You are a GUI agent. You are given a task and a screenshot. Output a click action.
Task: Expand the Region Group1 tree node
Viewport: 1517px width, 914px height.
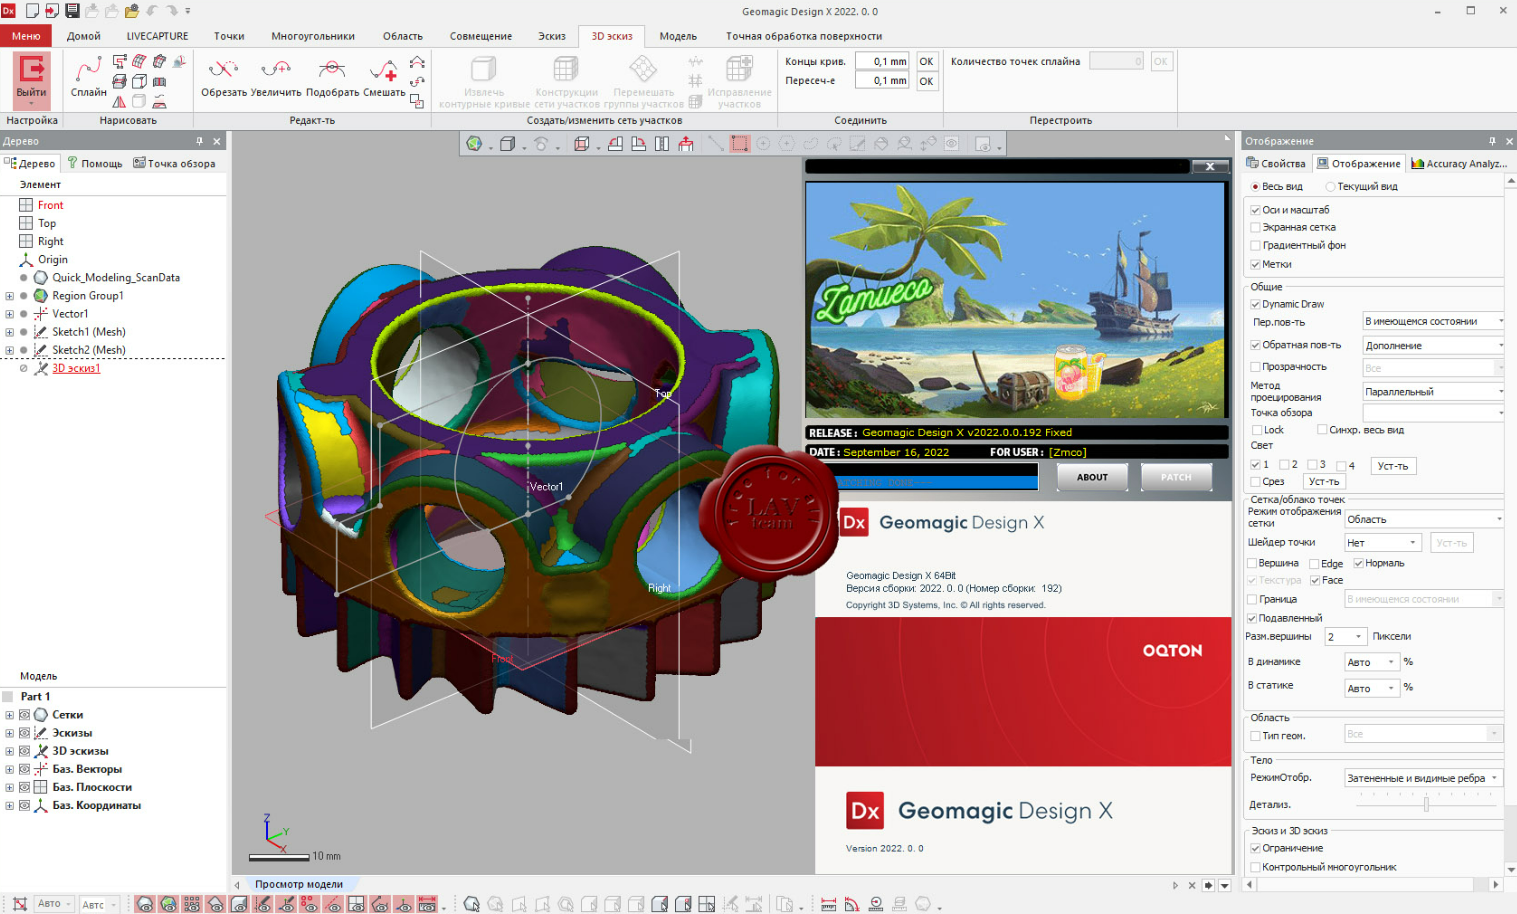[x=10, y=296]
